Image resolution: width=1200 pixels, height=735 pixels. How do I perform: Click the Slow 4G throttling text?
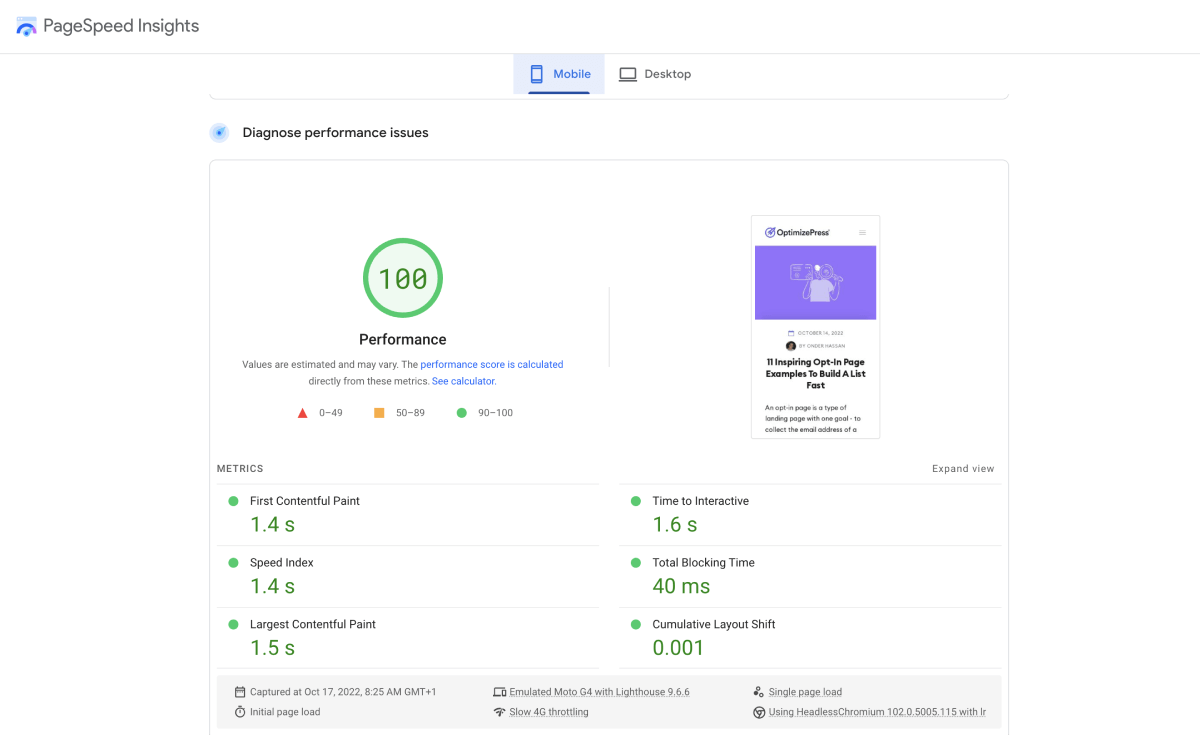(x=549, y=712)
